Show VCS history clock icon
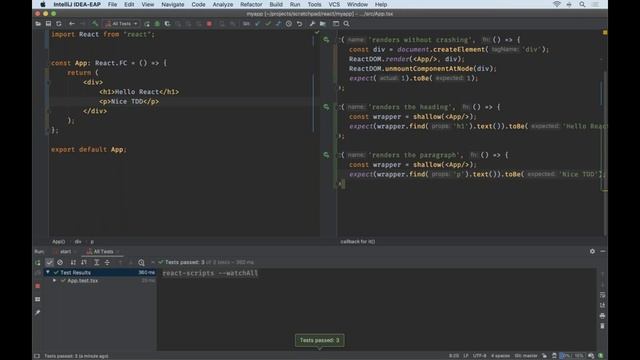The image size is (640, 360). (x=289, y=24)
